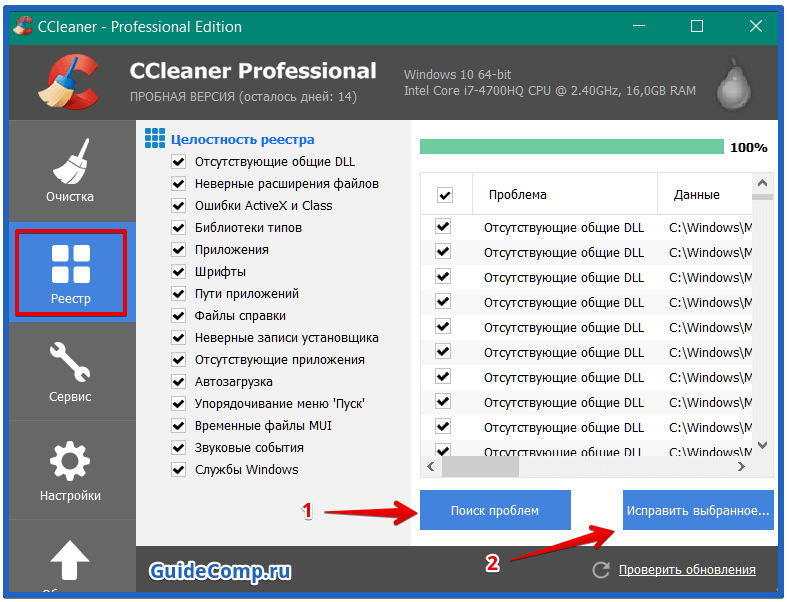Toggle the Автозагрузка checkbox
789x602 pixels.
pos(178,382)
